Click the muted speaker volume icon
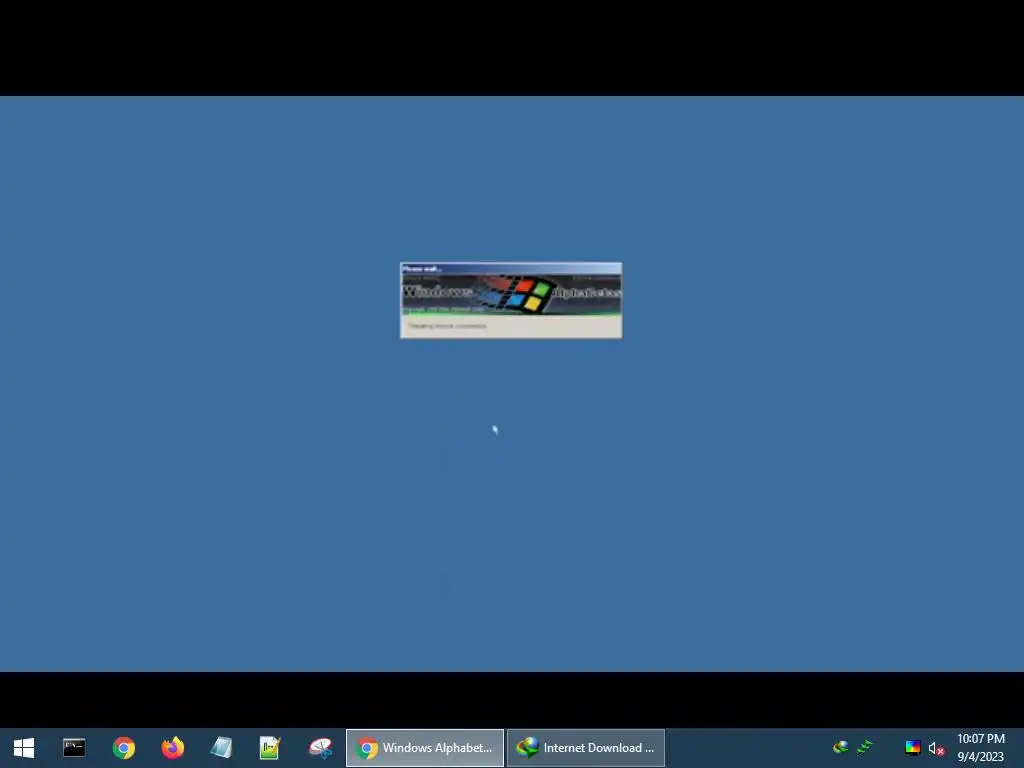Image resolution: width=1024 pixels, height=768 pixels. (936, 748)
